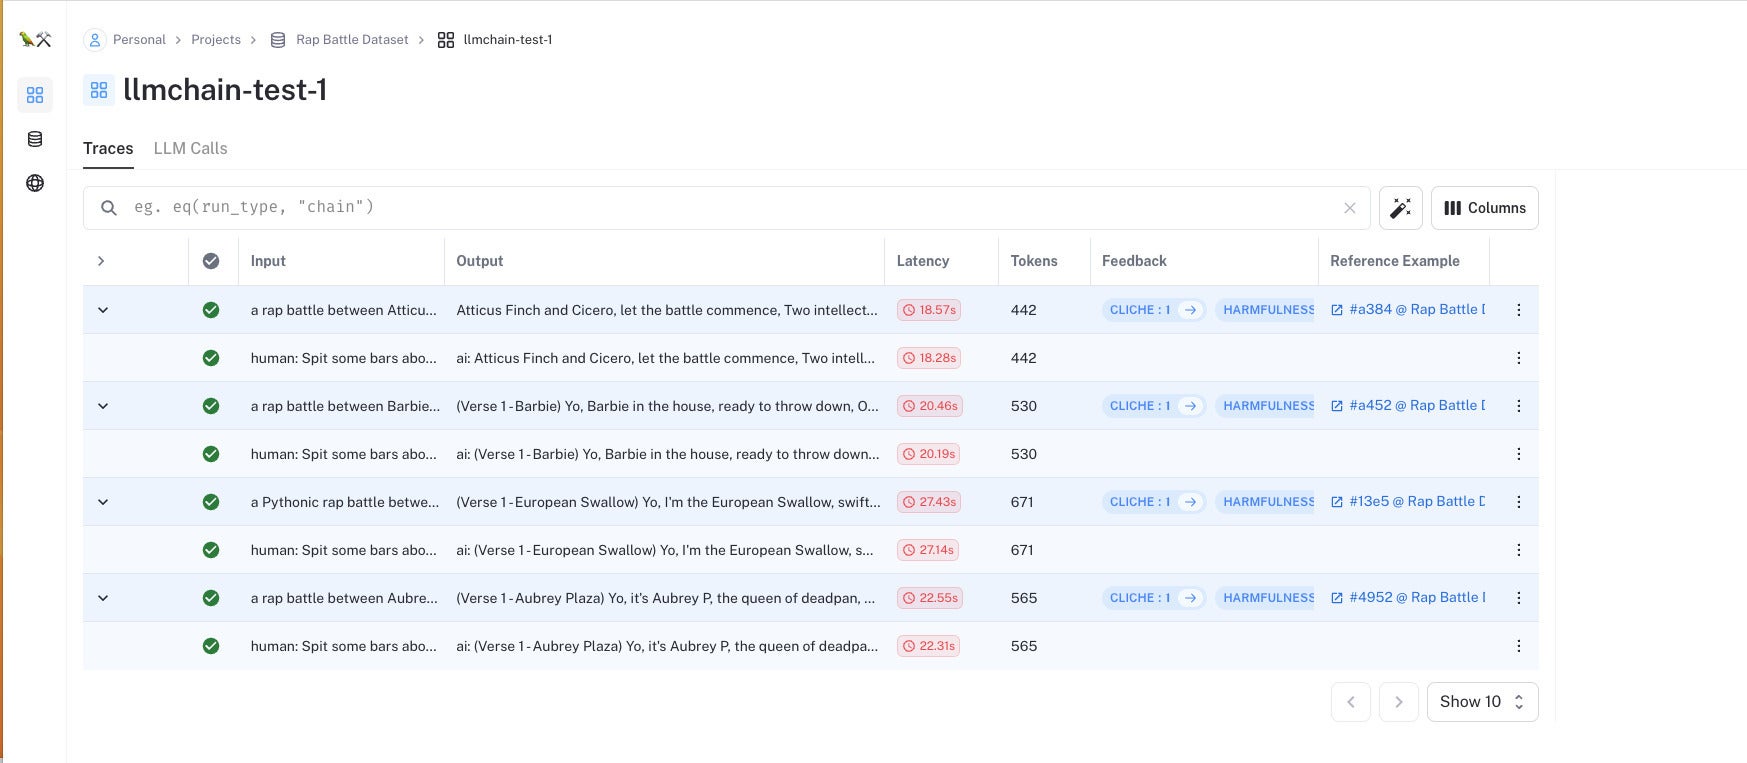The width and height of the screenshot is (1747, 763).
Task: Select the Traces tab
Action: [108, 148]
